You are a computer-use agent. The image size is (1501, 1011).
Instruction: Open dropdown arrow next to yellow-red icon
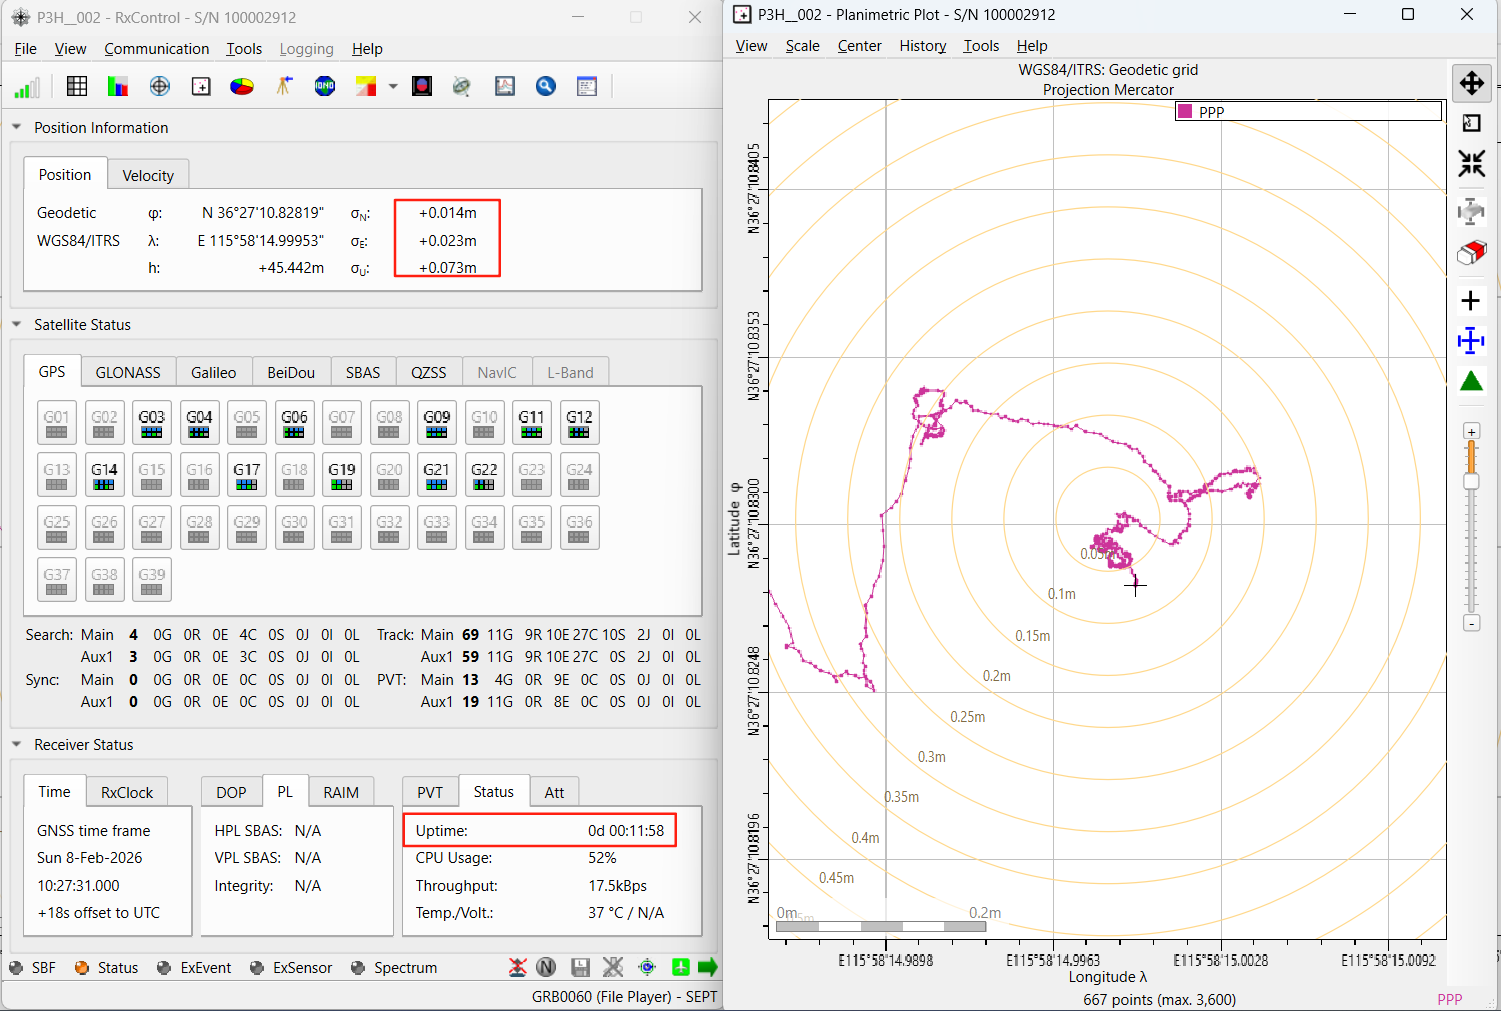[393, 86]
